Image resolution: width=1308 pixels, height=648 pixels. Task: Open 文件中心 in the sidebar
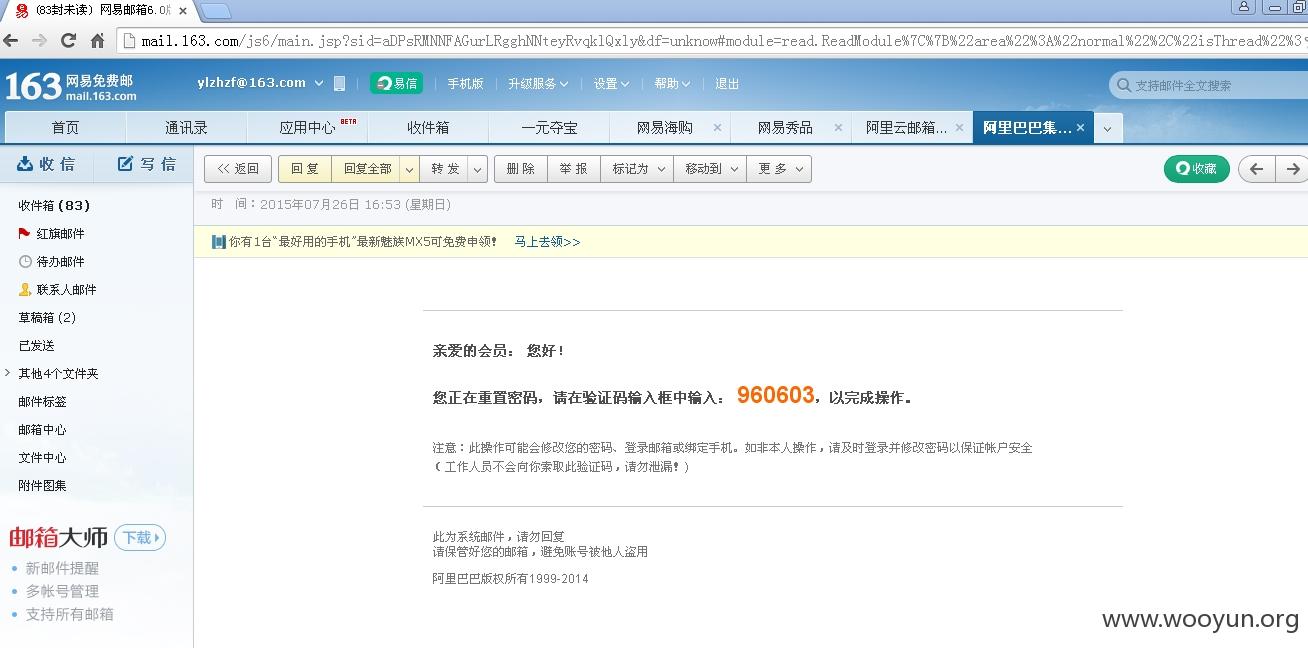(x=42, y=457)
